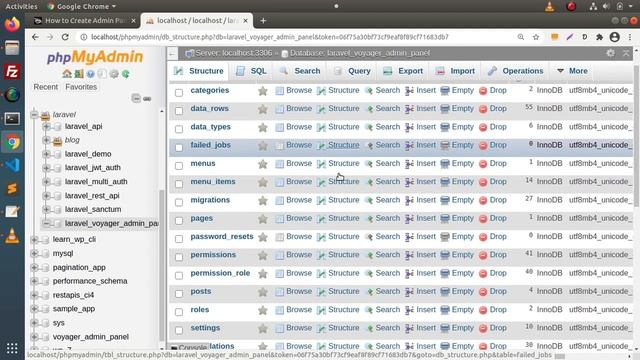The height and width of the screenshot is (360, 640).
Task: Open Sublime Text from dock
Action: pos(12,189)
